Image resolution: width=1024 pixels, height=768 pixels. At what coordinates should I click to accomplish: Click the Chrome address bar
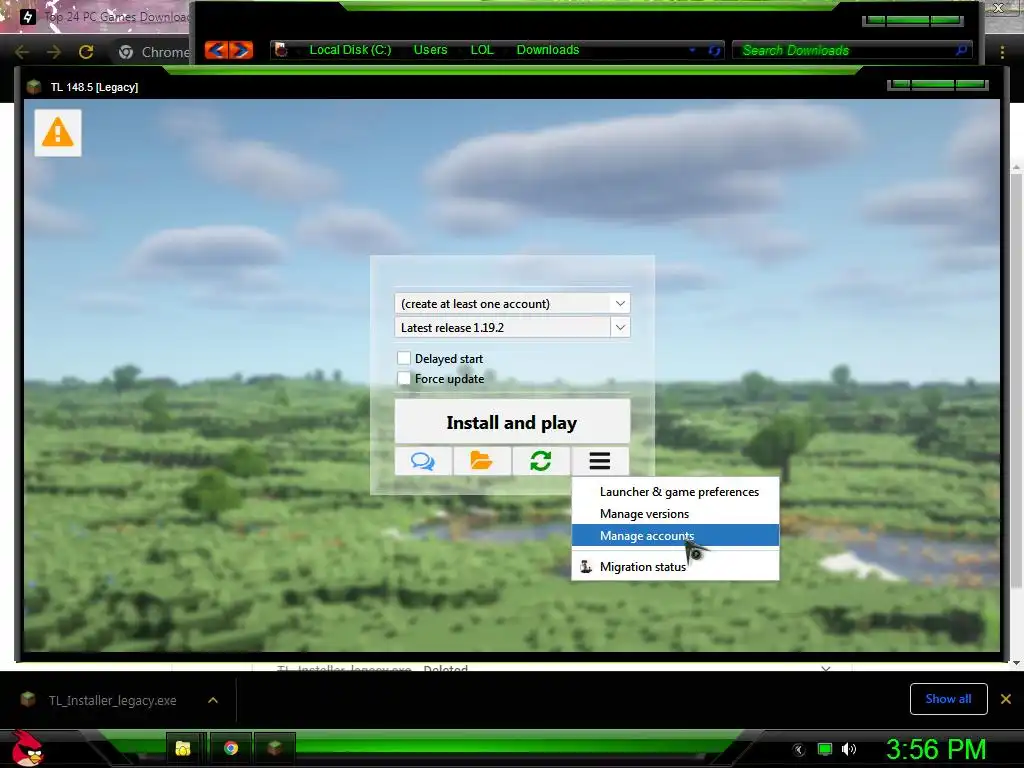(x=153, y=52)
